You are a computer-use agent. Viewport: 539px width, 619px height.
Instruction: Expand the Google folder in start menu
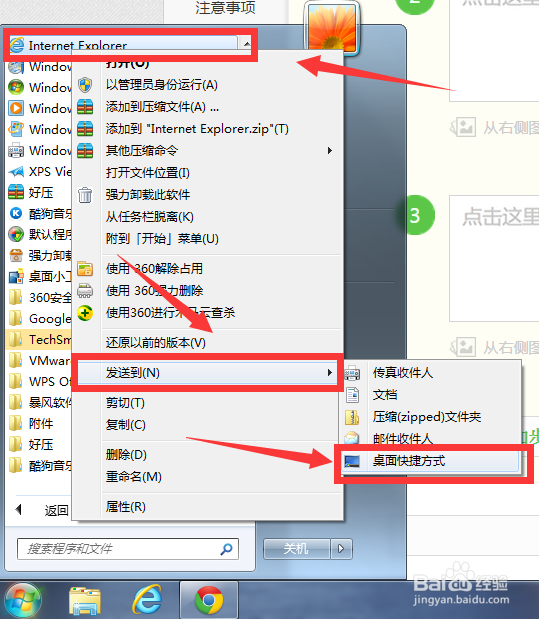click(x=39, y=319)
